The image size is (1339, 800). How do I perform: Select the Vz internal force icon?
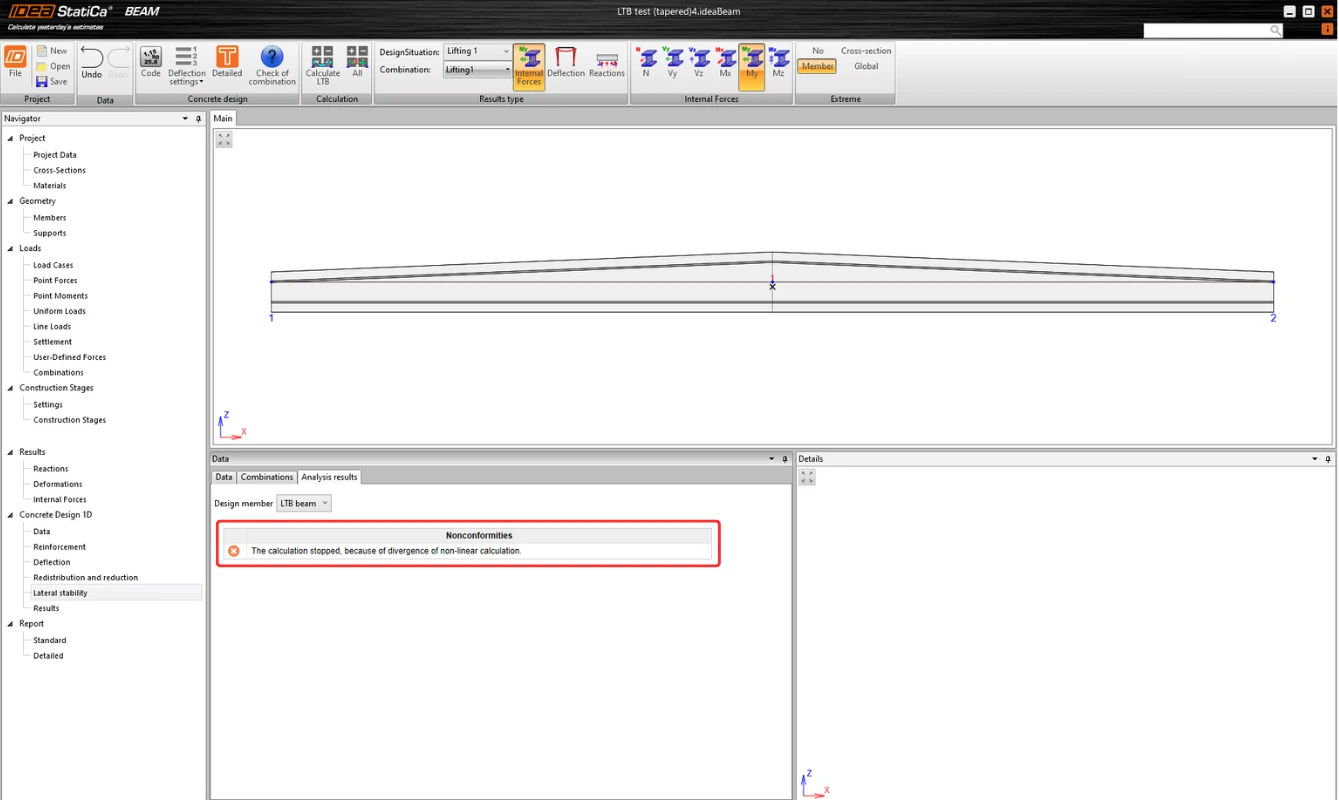pyautogui.click(x=699, y=62)
